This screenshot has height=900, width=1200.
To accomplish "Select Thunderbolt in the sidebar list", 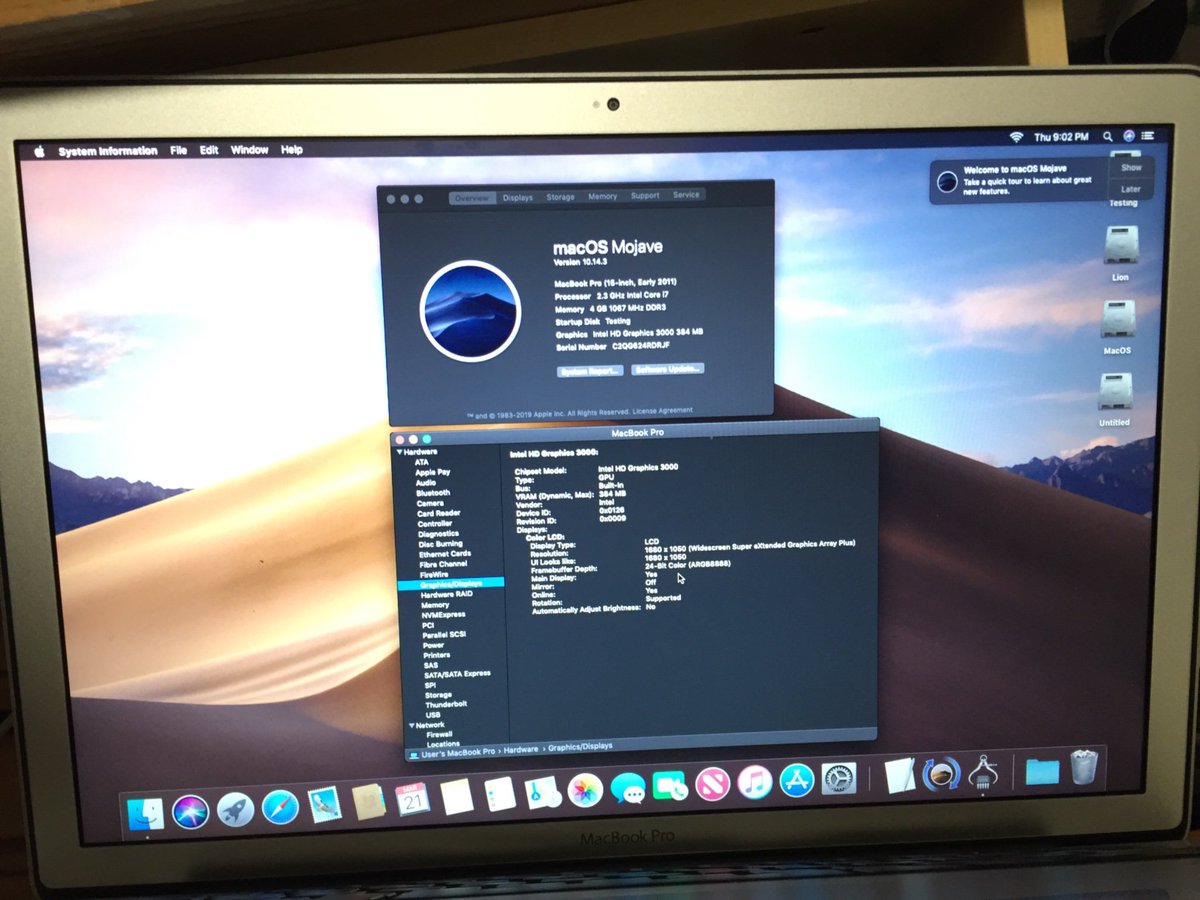I will coord(445,705).
